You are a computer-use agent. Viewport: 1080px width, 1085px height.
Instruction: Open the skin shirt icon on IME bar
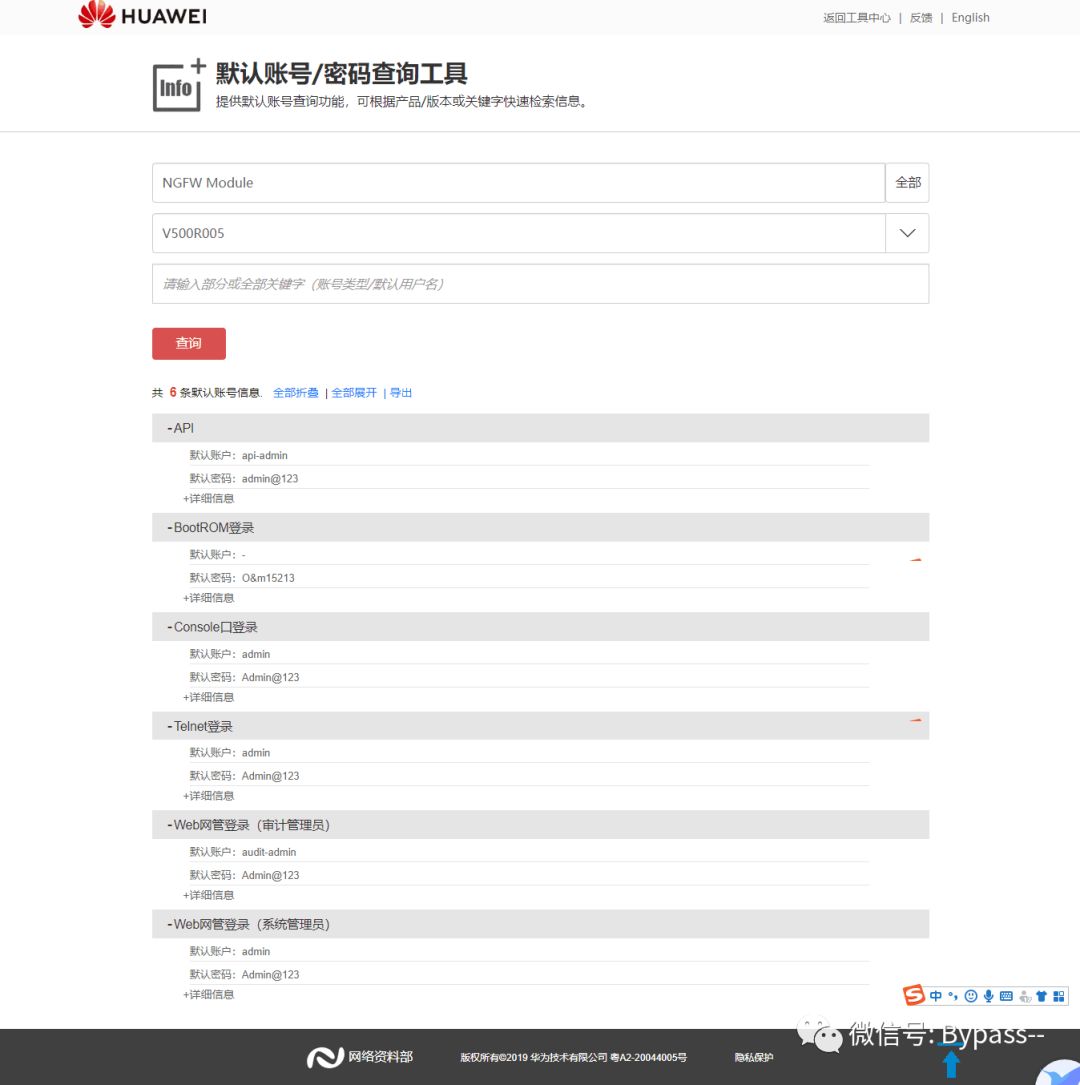[x=1041, y=996]
